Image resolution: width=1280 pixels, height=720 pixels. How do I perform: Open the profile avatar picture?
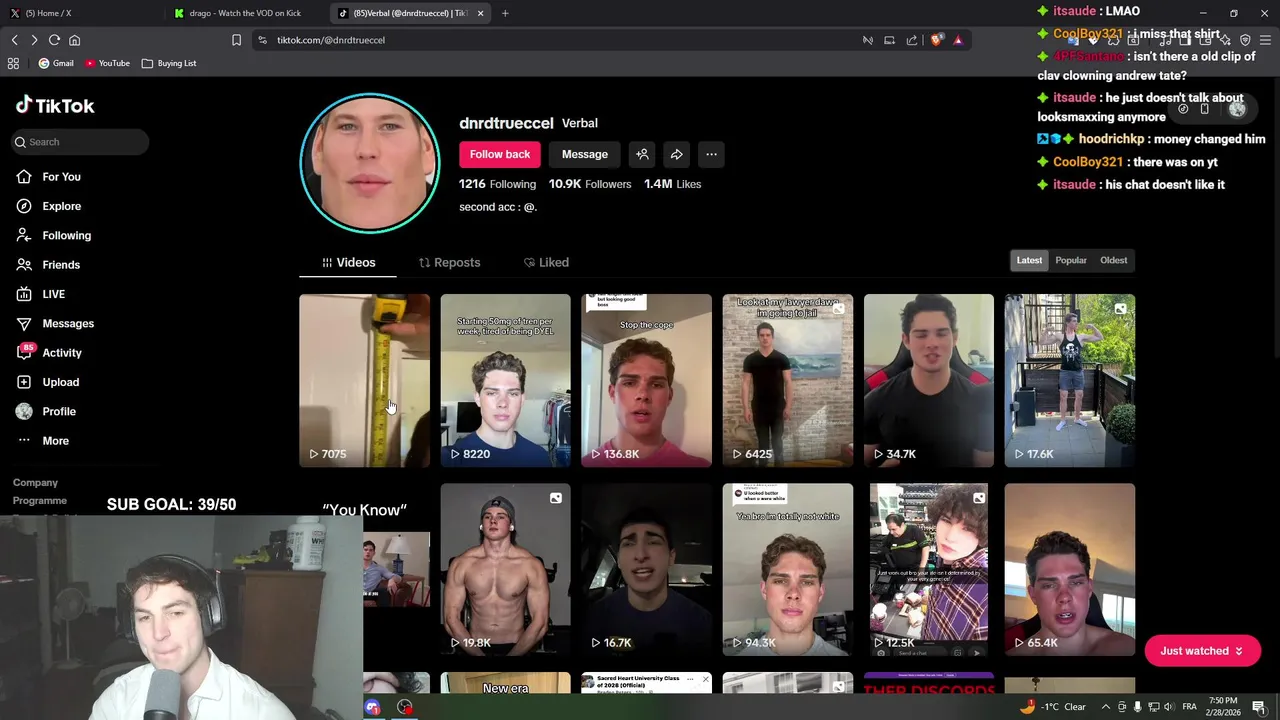(370, 163)
